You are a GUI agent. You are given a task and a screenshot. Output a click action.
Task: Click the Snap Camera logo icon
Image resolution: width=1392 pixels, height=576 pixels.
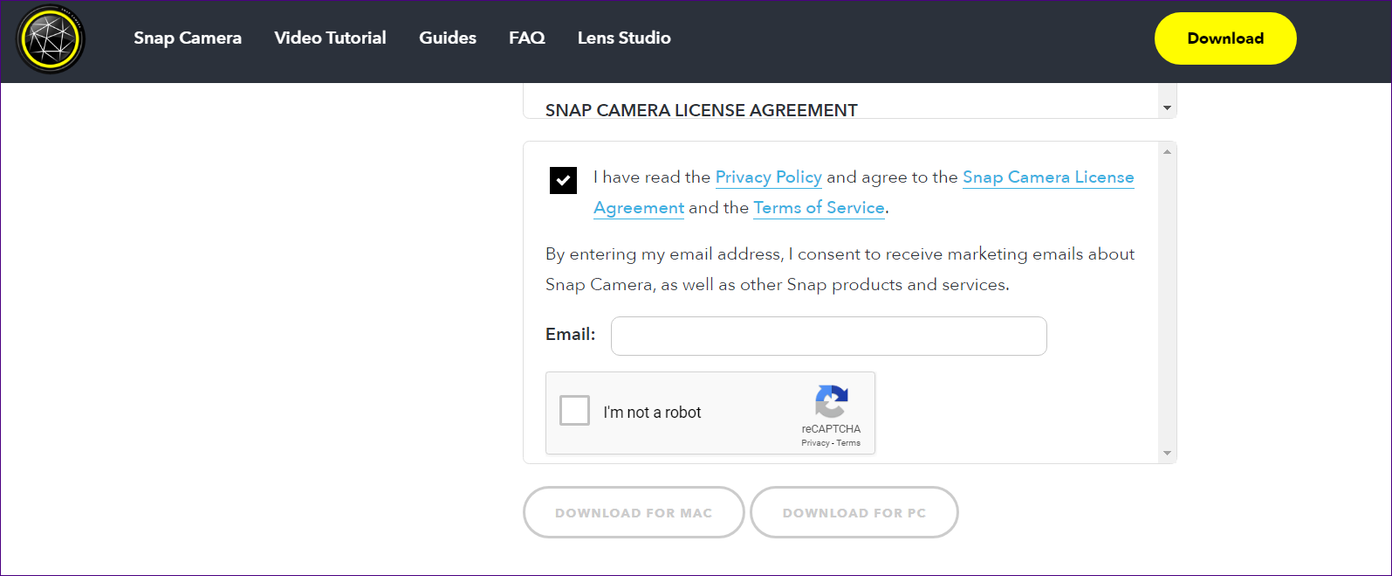click(51, 39)
